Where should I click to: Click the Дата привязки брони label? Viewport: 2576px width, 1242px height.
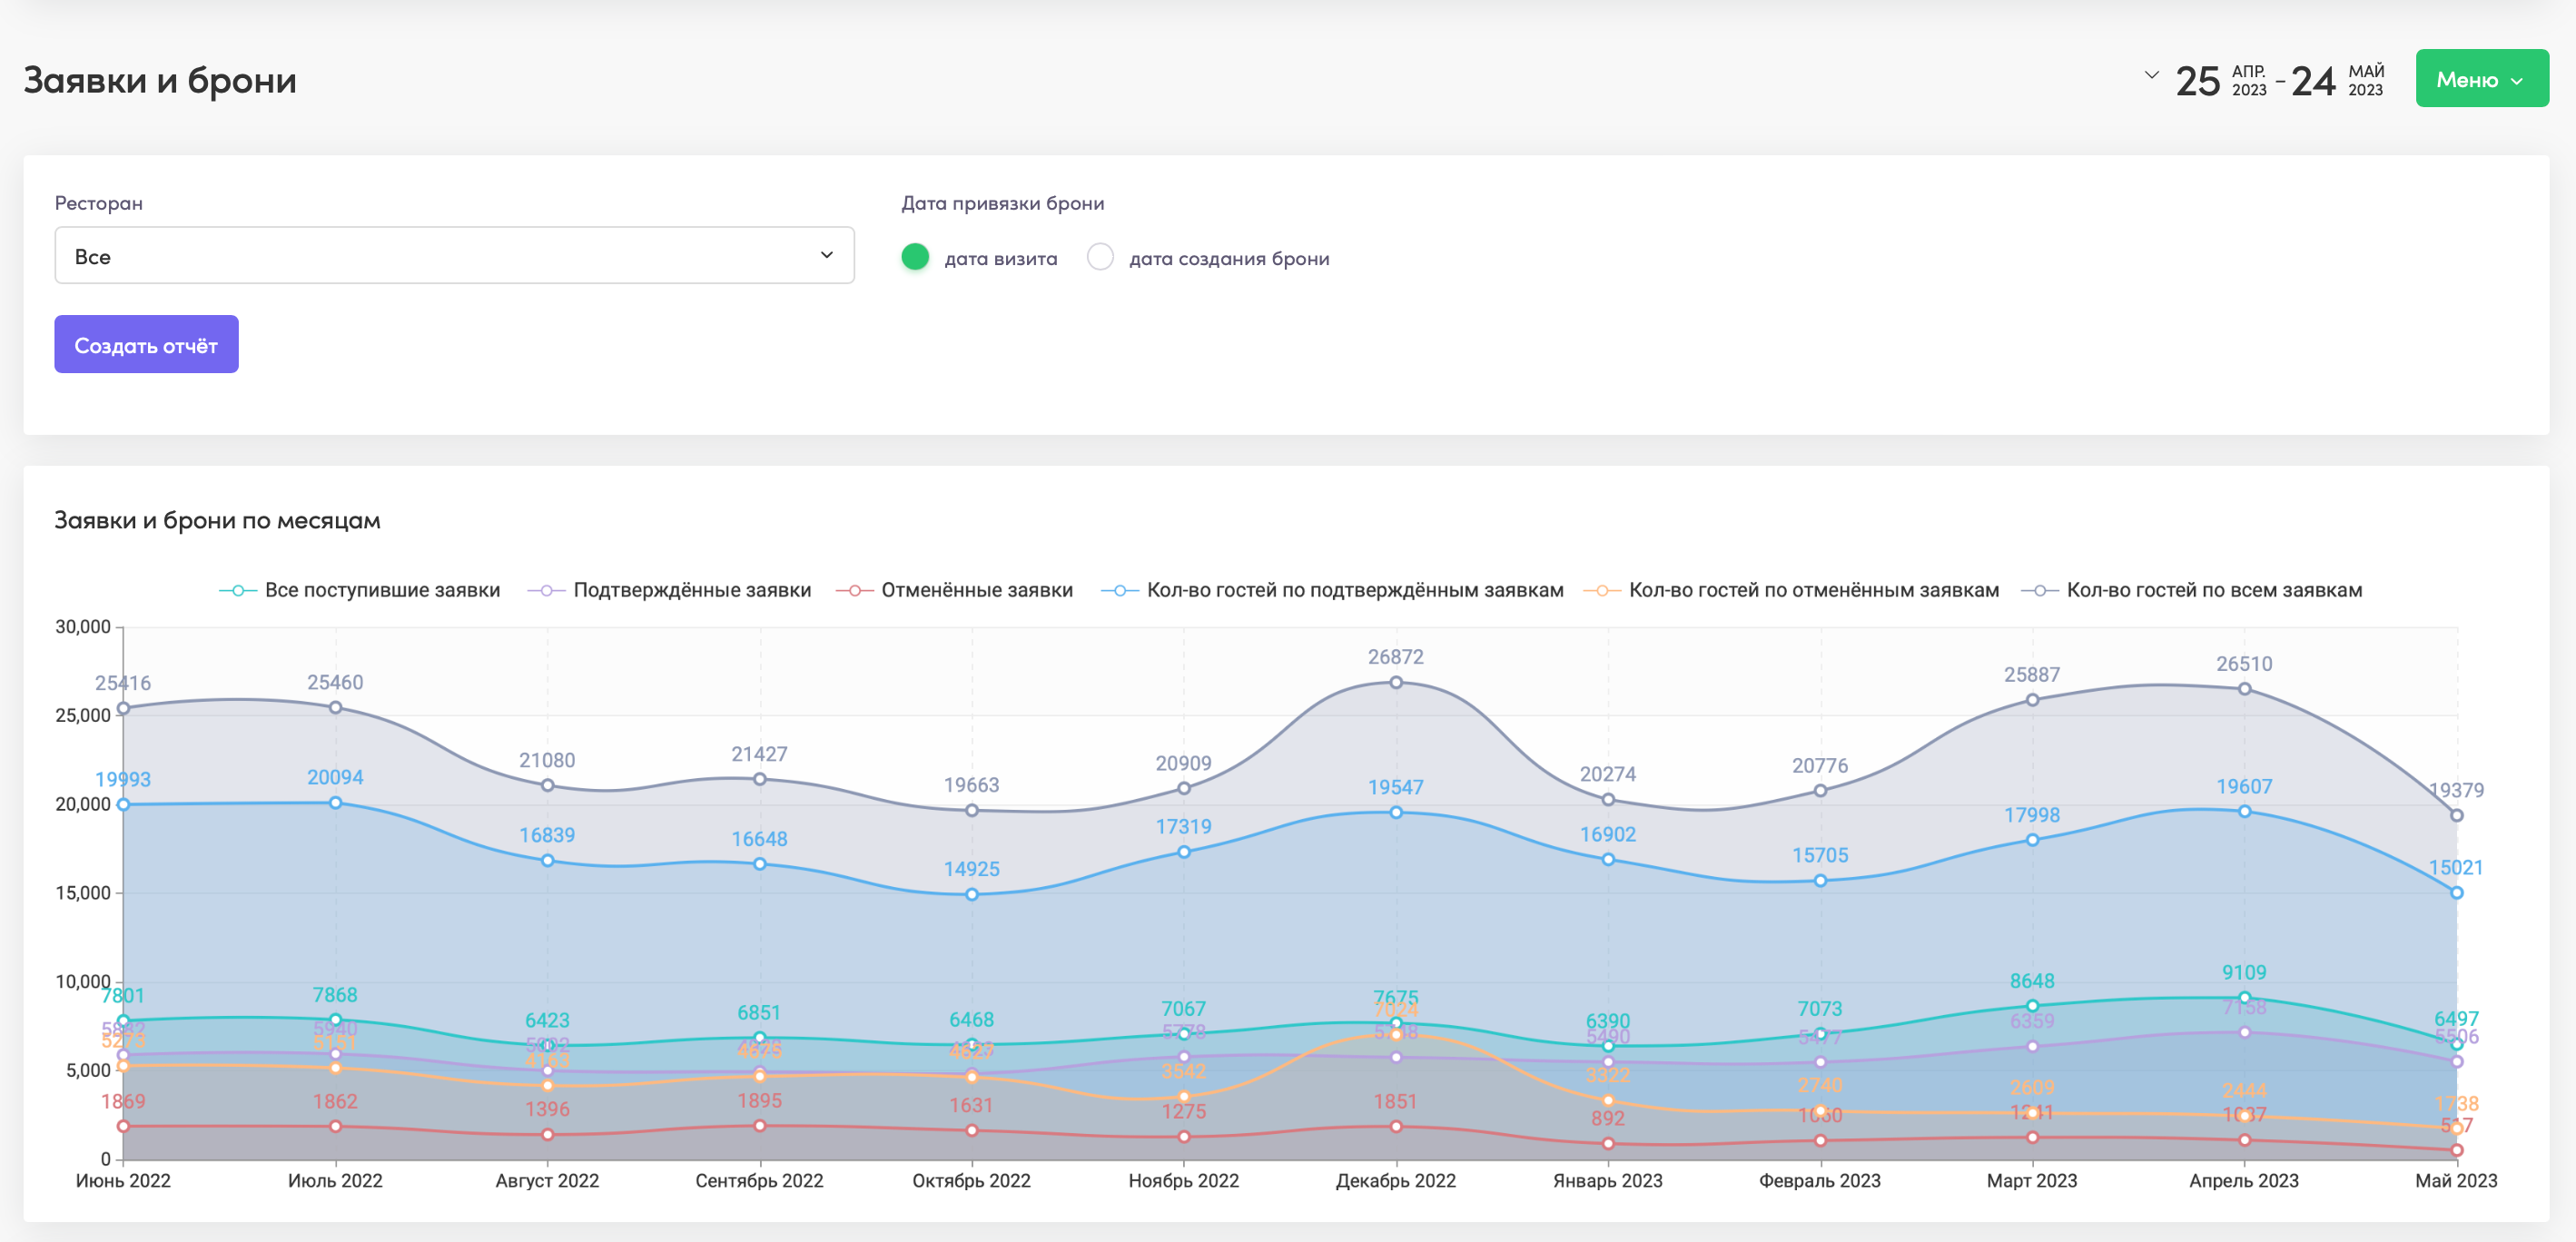(x=1003, y=203)
